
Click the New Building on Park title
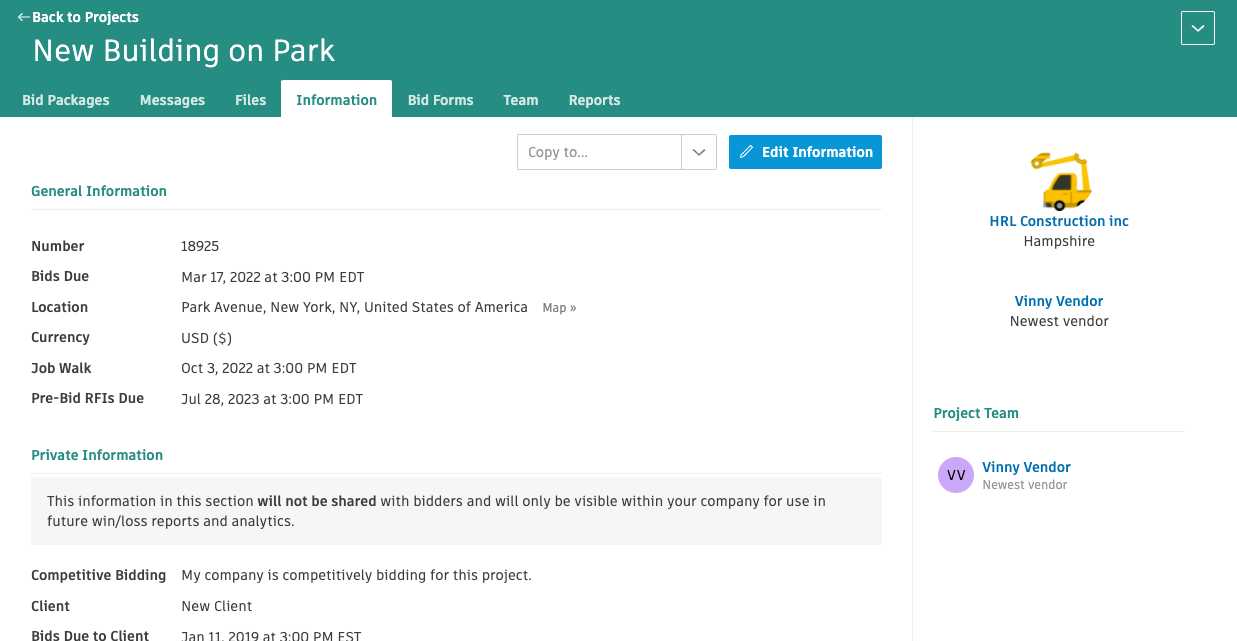coord(184,51)
